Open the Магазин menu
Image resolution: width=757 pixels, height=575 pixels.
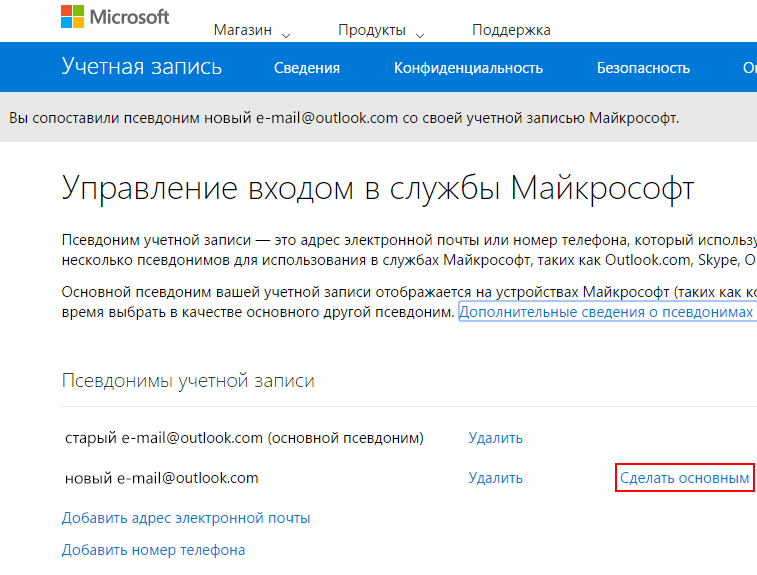tap(243, 30)
